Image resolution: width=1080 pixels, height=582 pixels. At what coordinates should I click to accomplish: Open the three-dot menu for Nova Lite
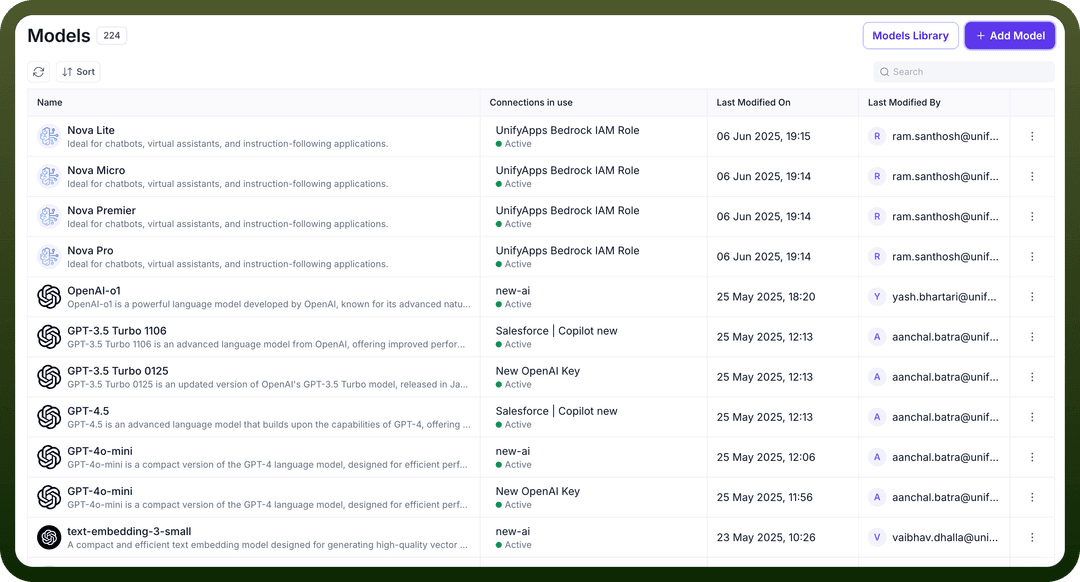pyautogui.click(x=1032, y=136)
